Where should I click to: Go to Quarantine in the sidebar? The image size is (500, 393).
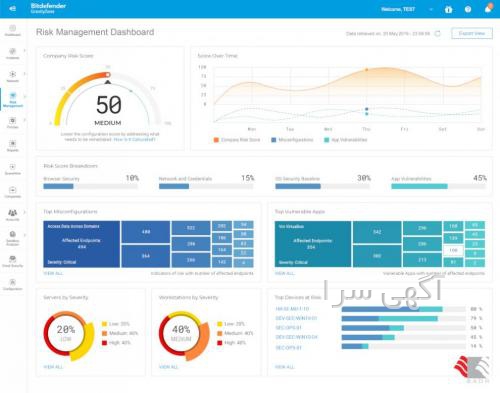point(13,169)
